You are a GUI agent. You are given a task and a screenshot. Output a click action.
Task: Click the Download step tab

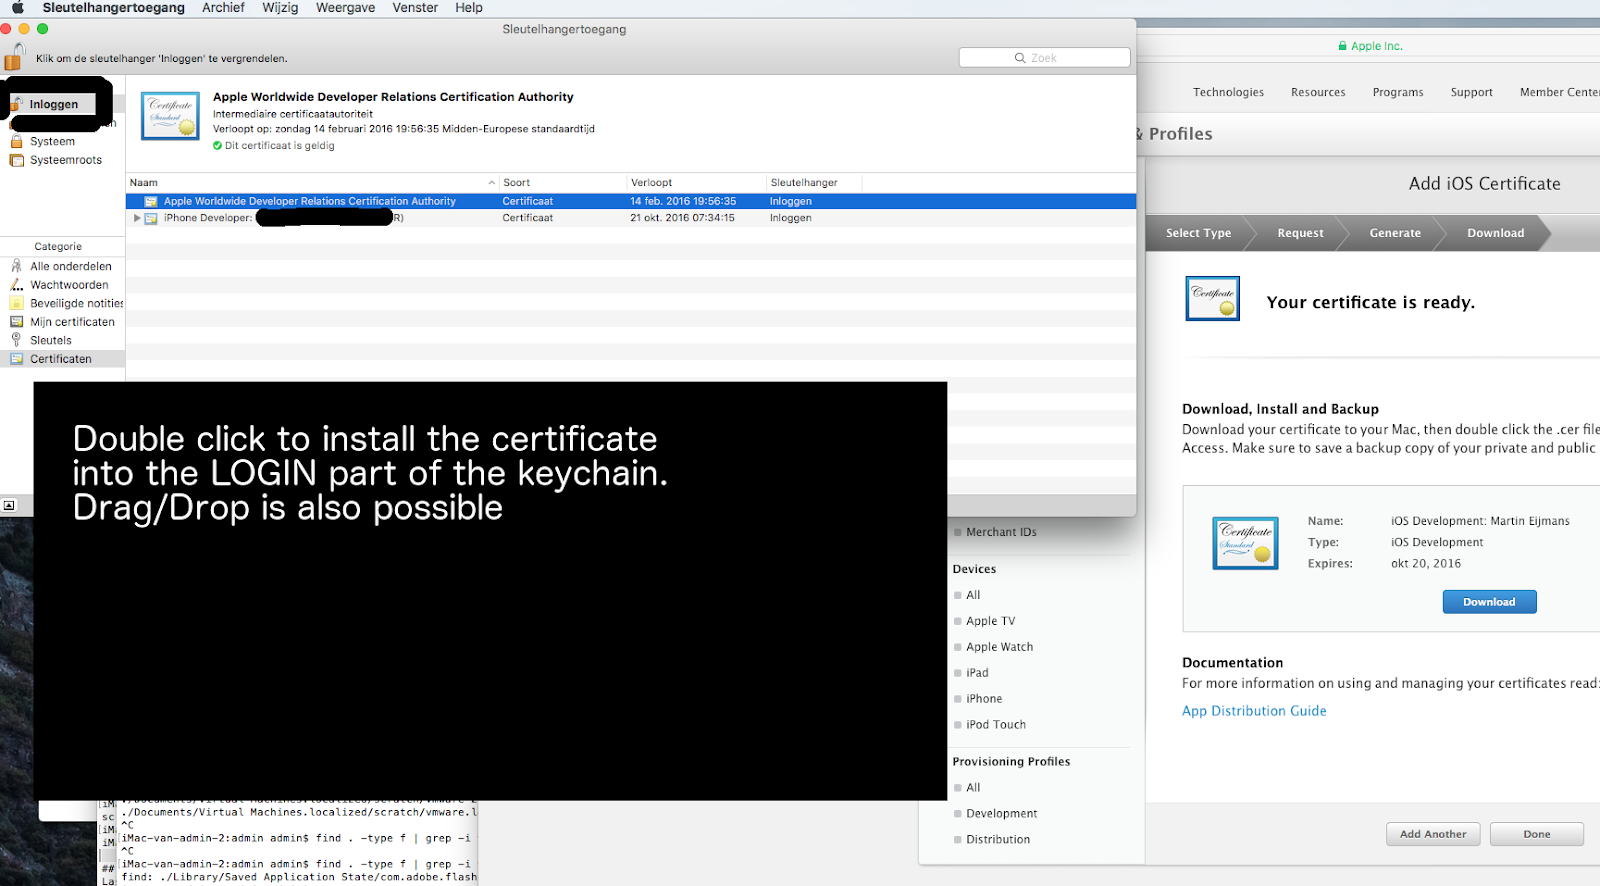coord(1495,233)
